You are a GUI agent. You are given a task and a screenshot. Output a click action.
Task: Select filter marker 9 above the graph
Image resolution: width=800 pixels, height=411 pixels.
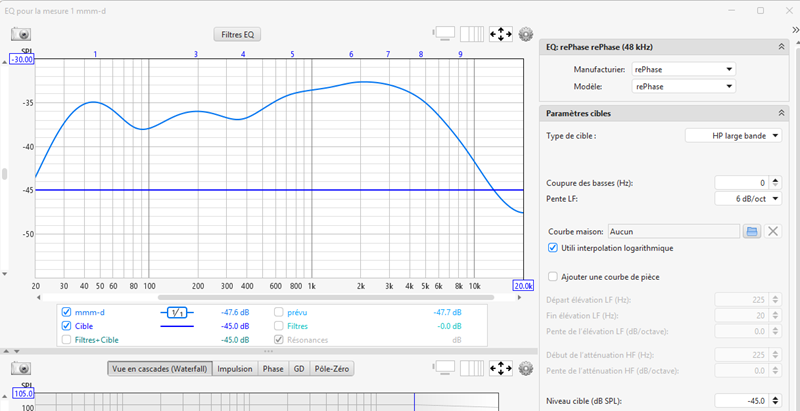[460, 54]
